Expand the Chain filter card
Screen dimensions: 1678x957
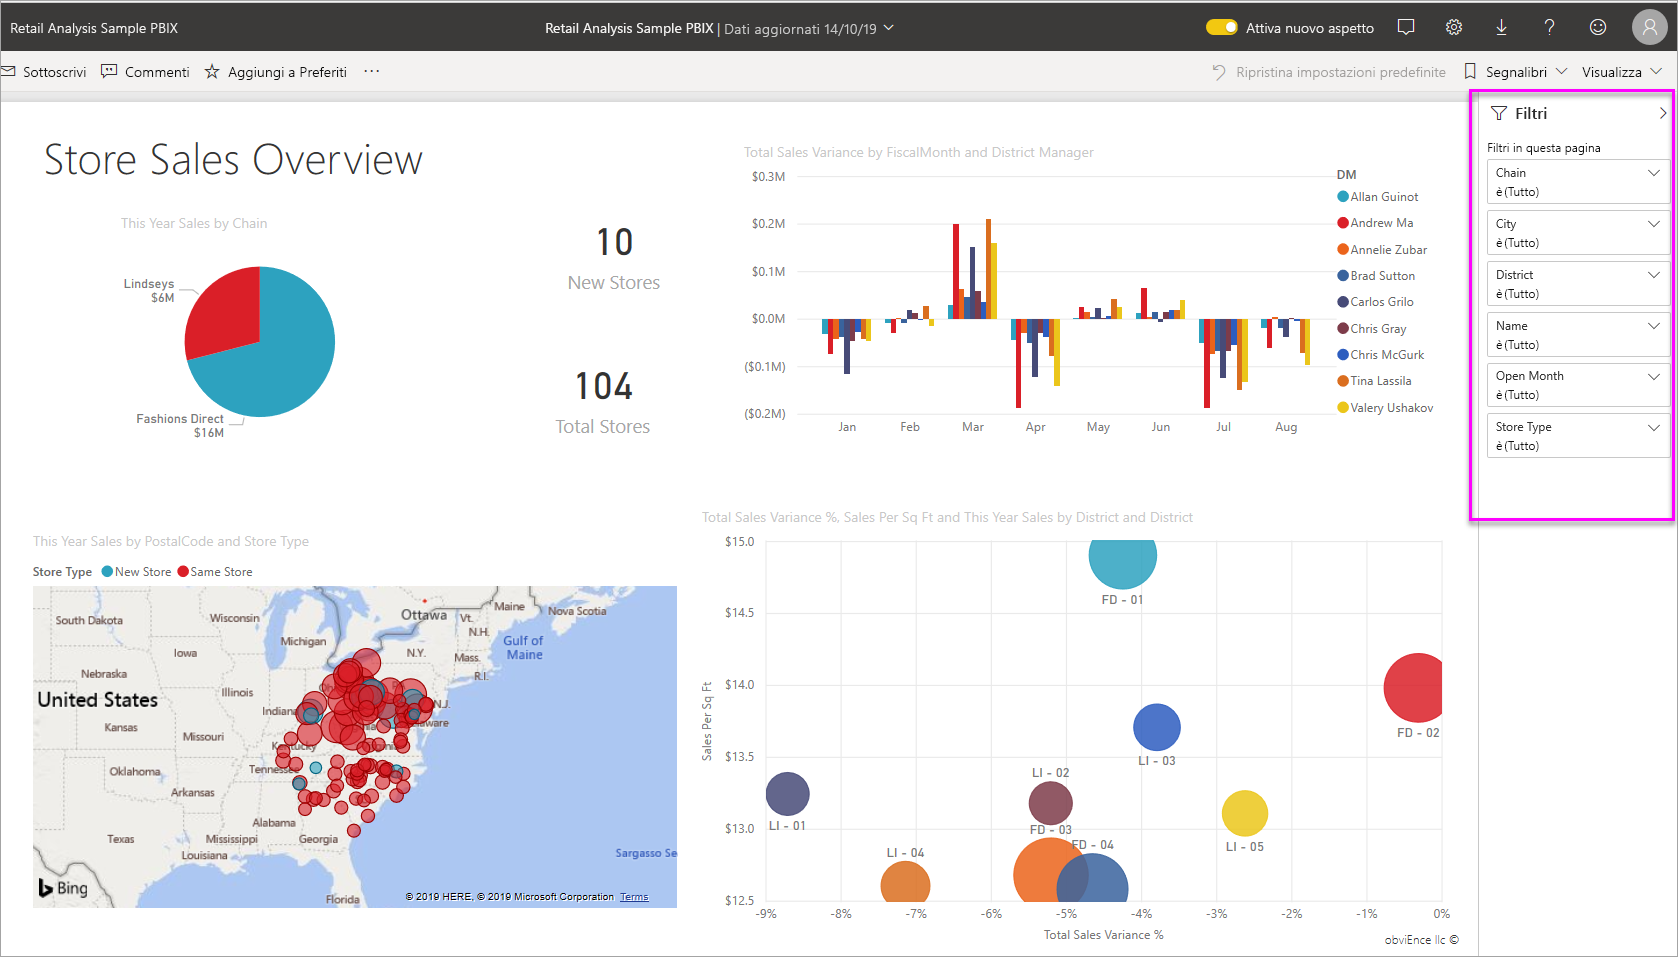click(1654, 172)
